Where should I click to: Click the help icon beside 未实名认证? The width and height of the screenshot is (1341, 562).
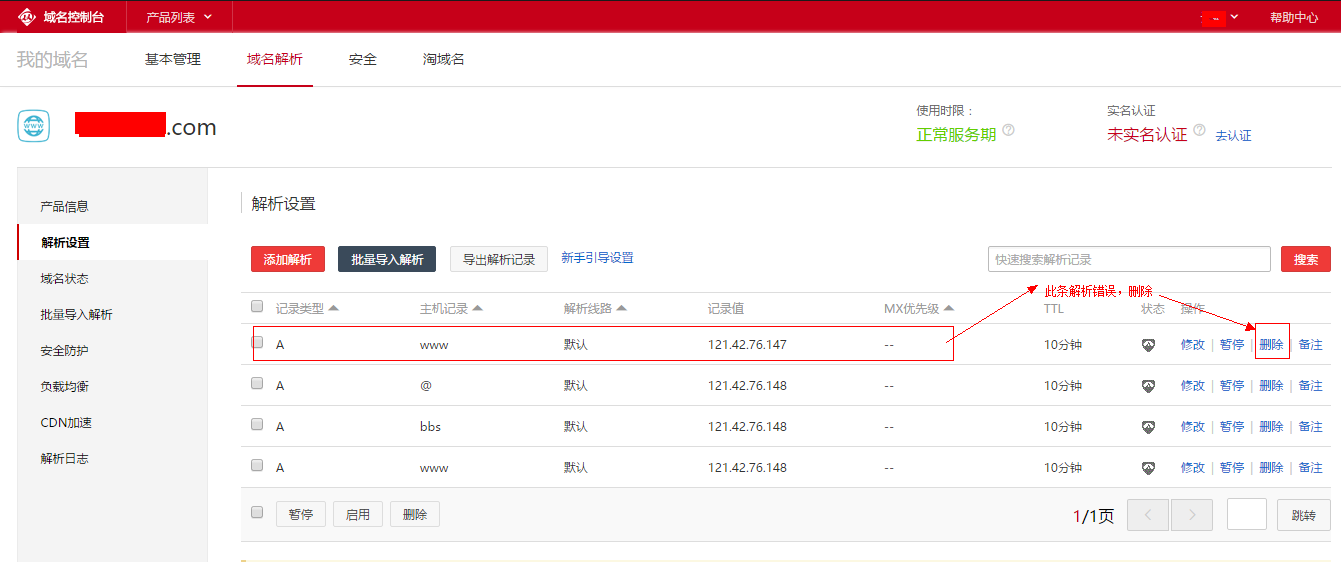pyautogui.click(x=1198, y=132)
